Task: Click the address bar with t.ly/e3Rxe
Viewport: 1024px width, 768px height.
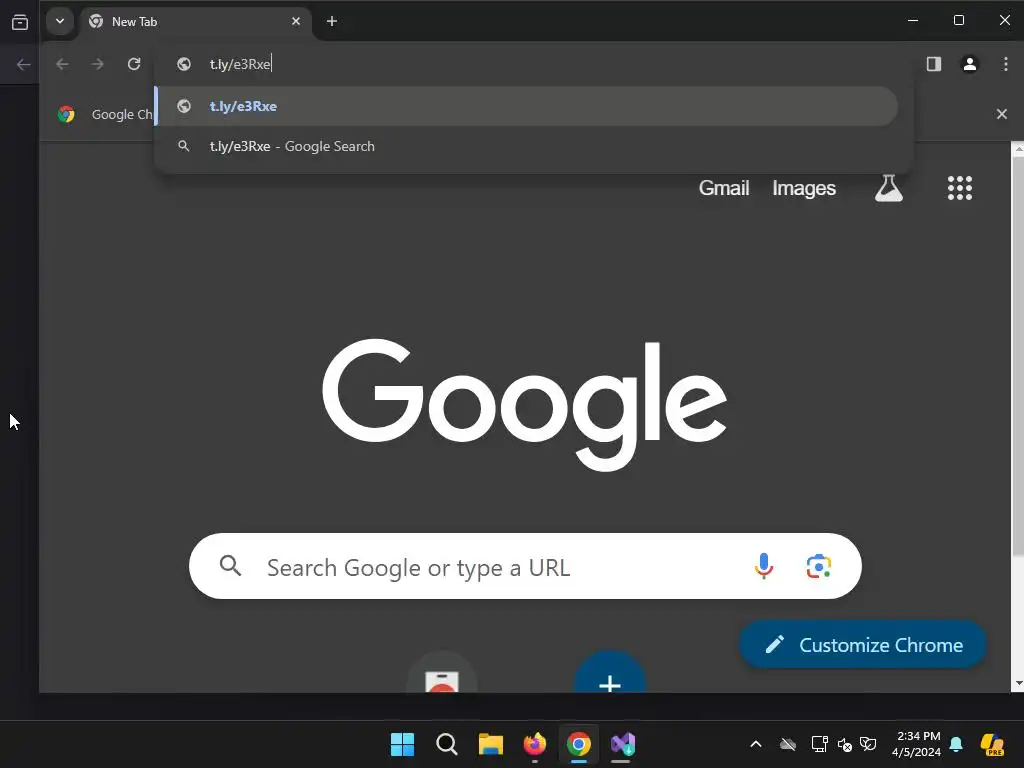Action: (532, 64)
